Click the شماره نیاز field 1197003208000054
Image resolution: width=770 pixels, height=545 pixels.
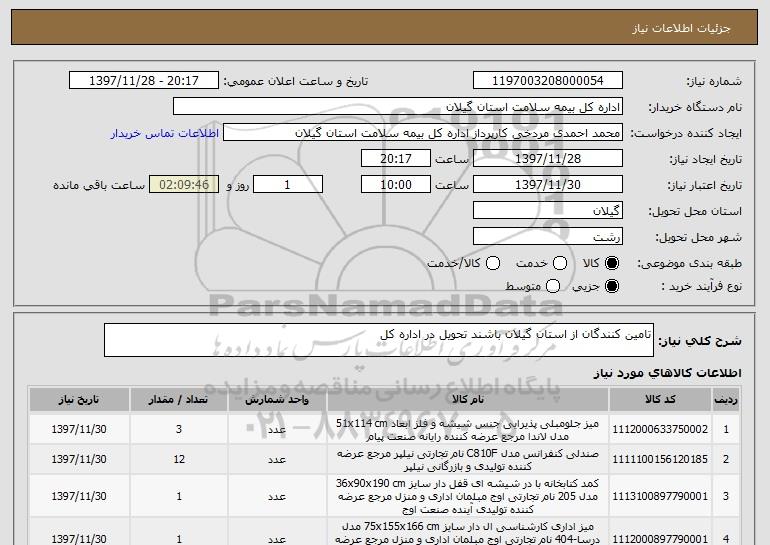[x=548, y=81]
